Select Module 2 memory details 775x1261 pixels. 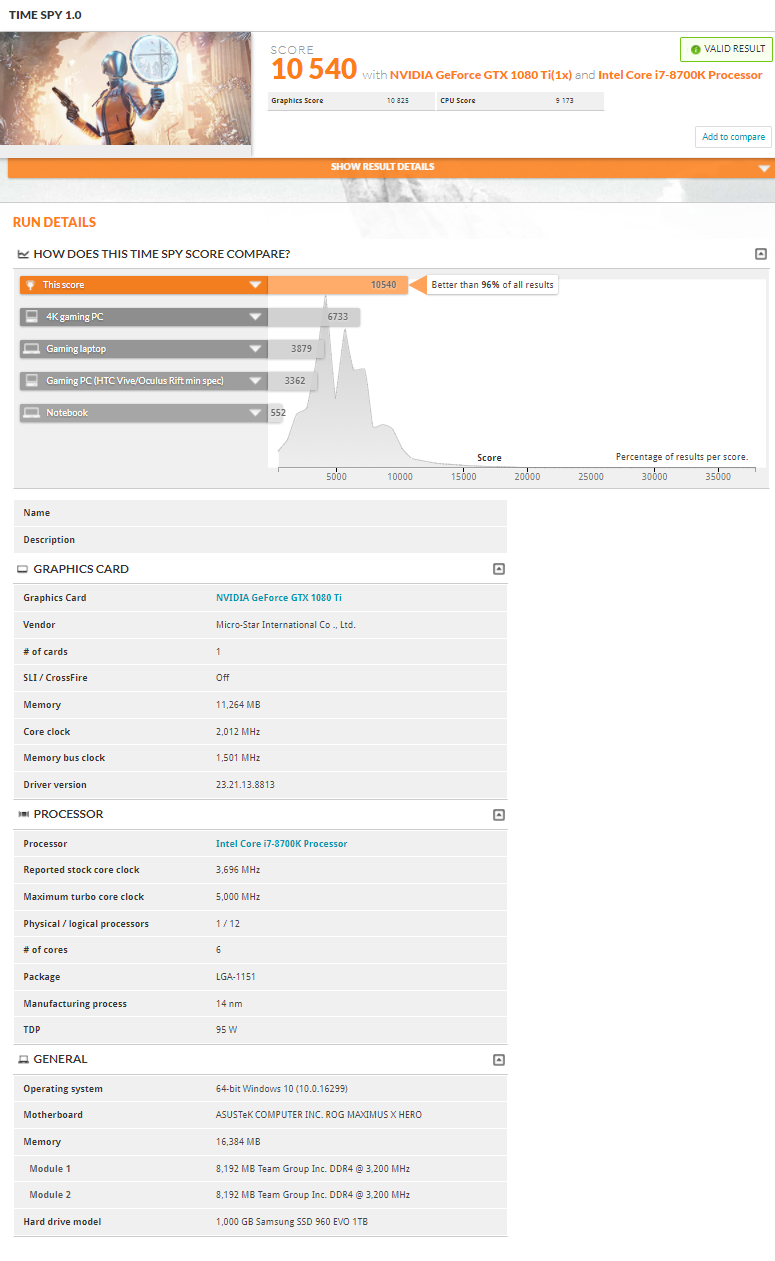pyautogui.click(x=313, y=1195)
